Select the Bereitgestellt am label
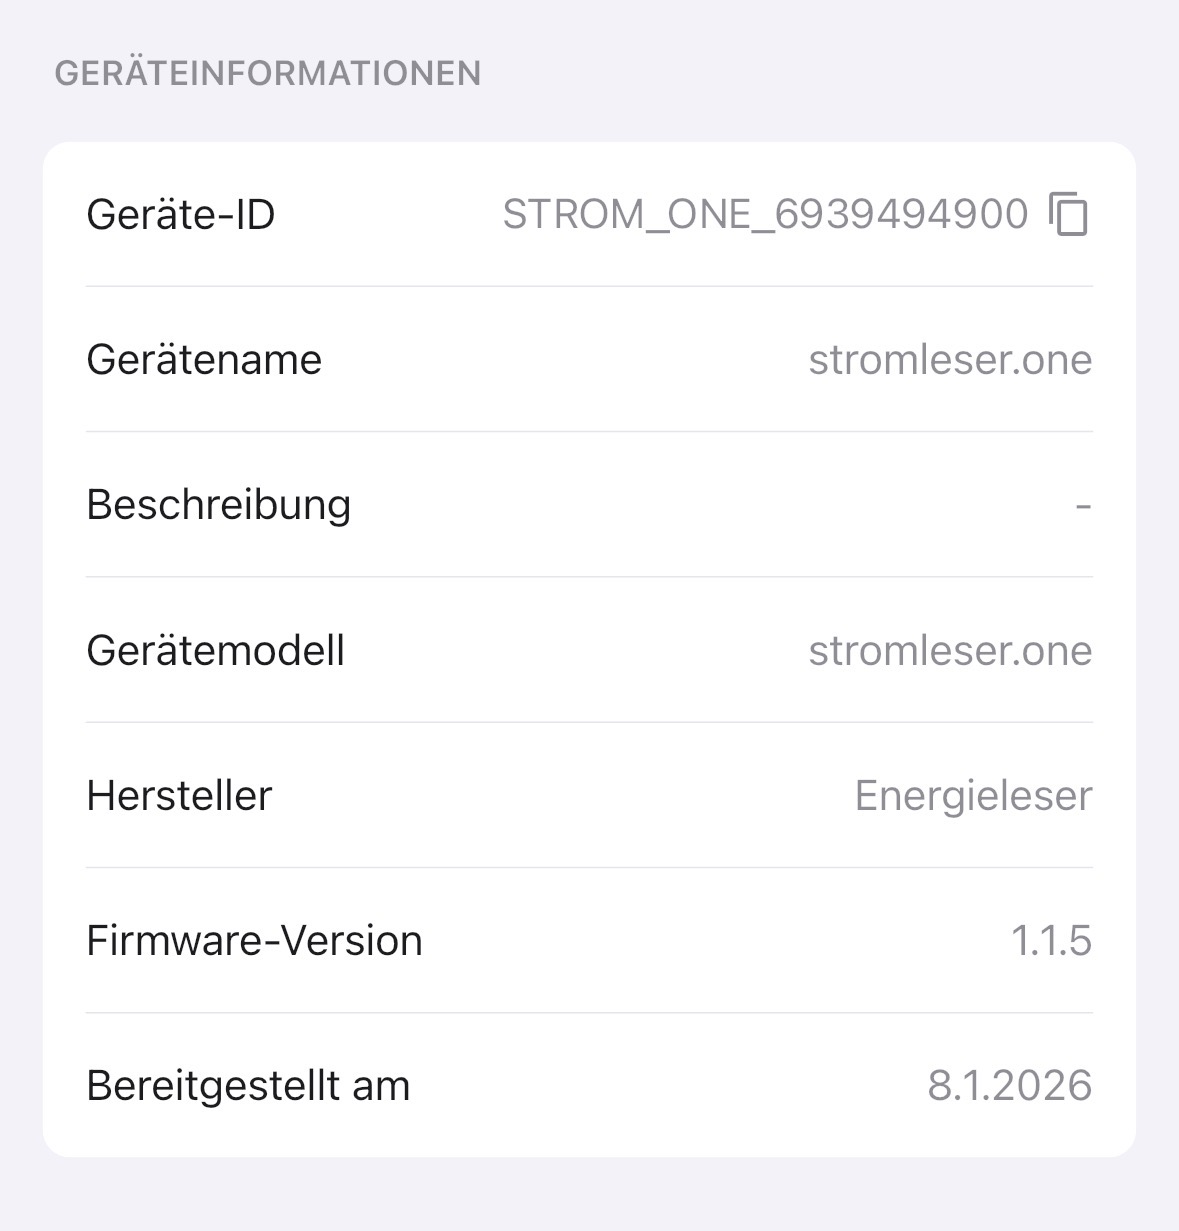 coord(248,1086)
